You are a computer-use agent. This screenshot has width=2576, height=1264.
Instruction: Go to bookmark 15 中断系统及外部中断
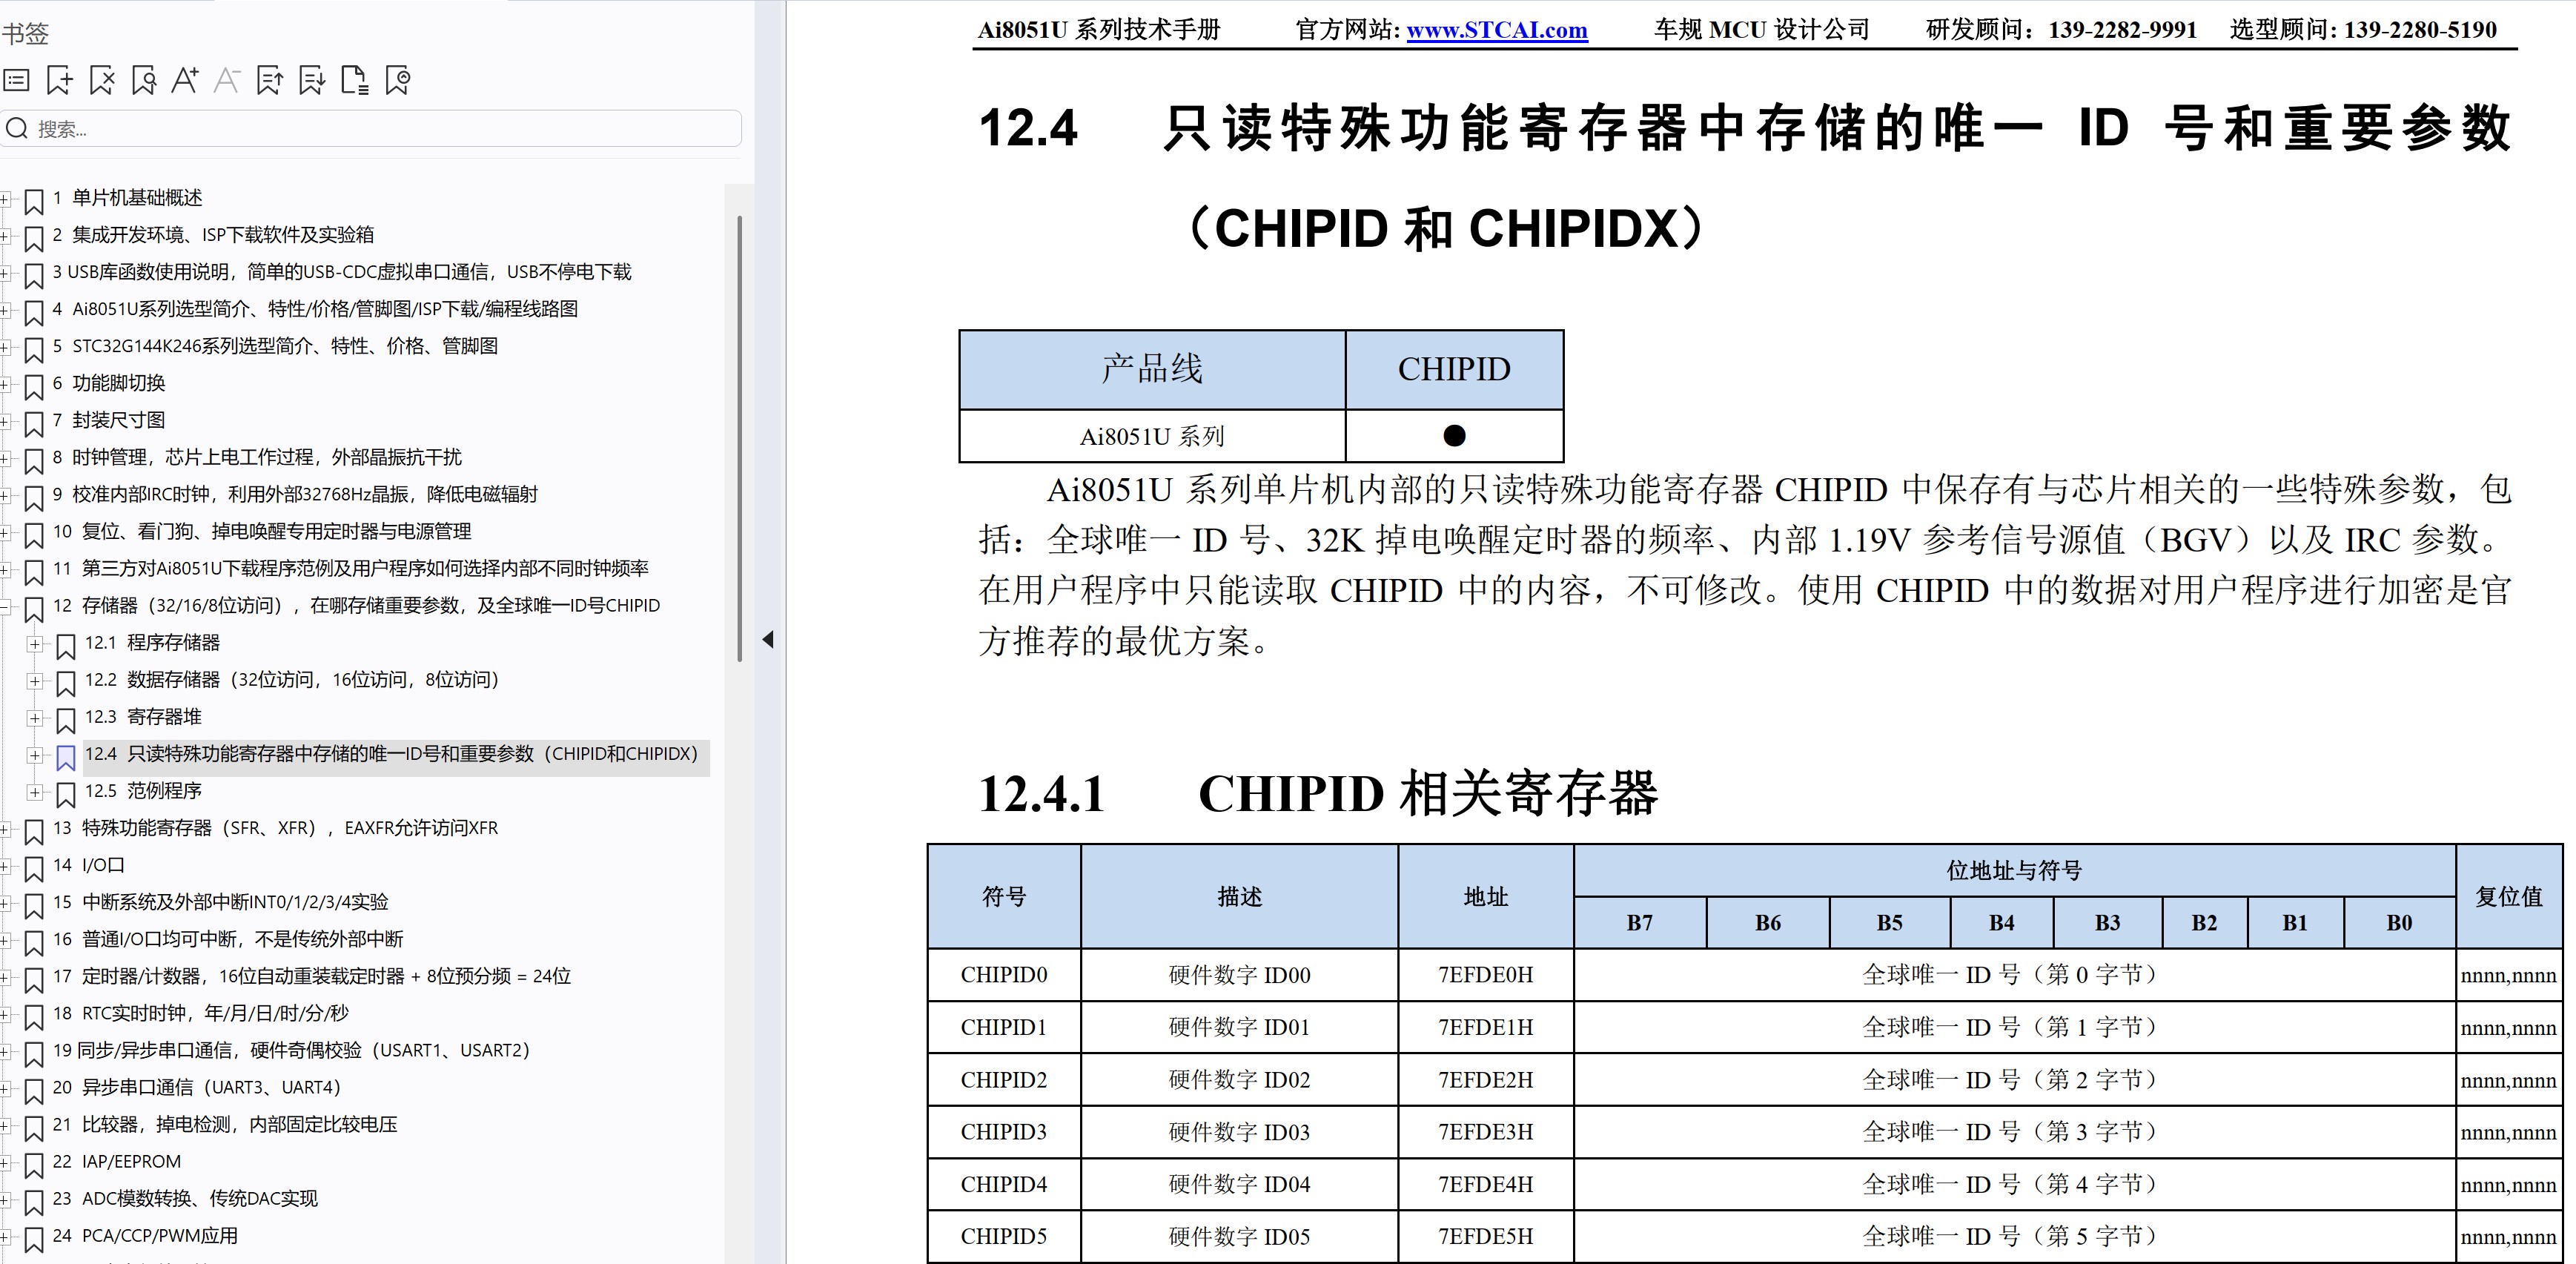coord(220,902)
